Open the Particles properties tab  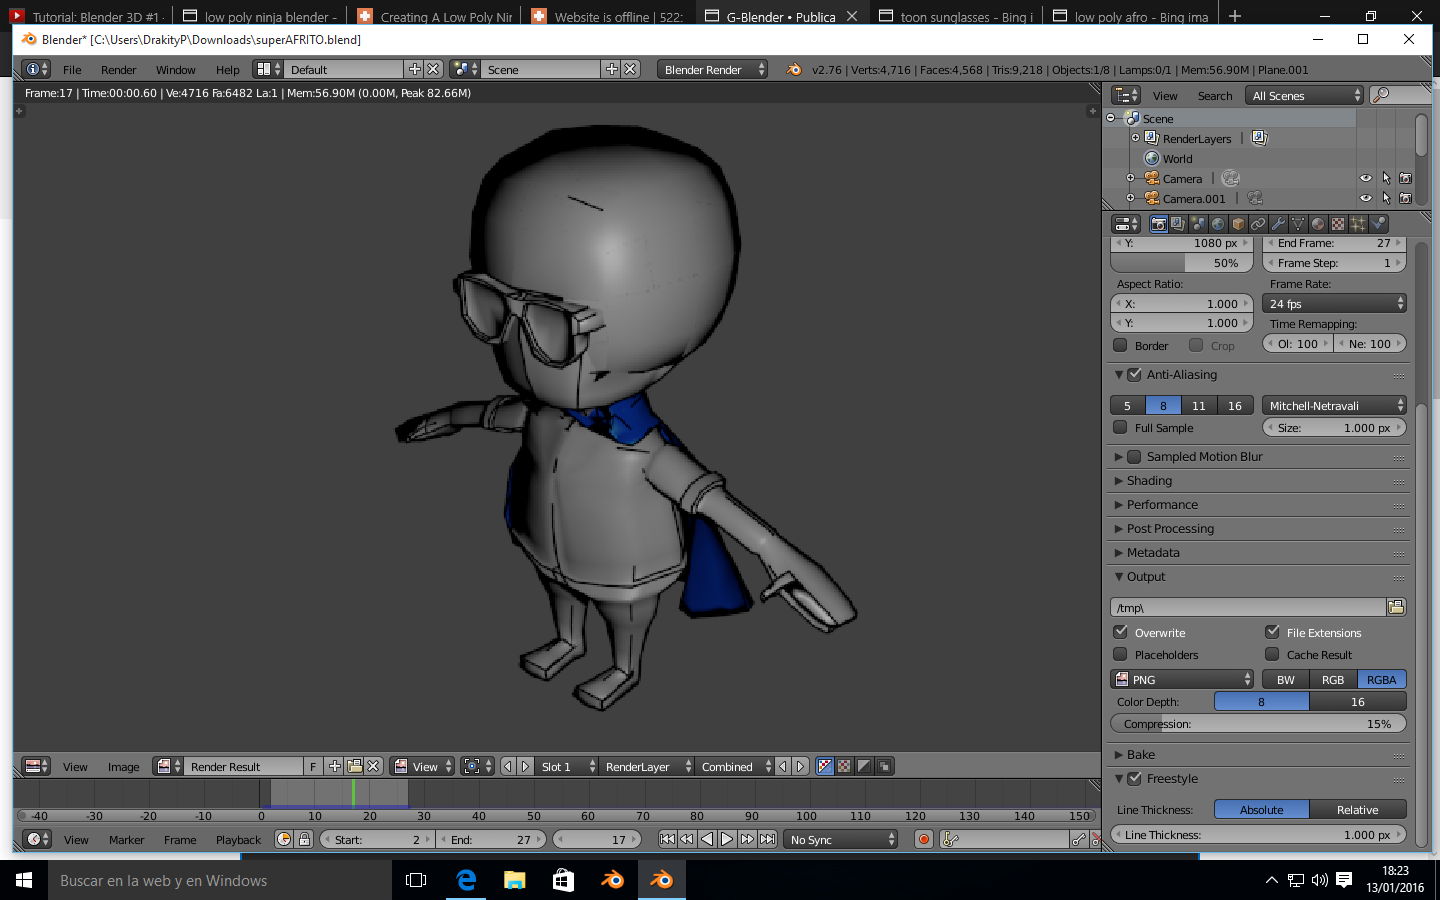pos(1358,224)
